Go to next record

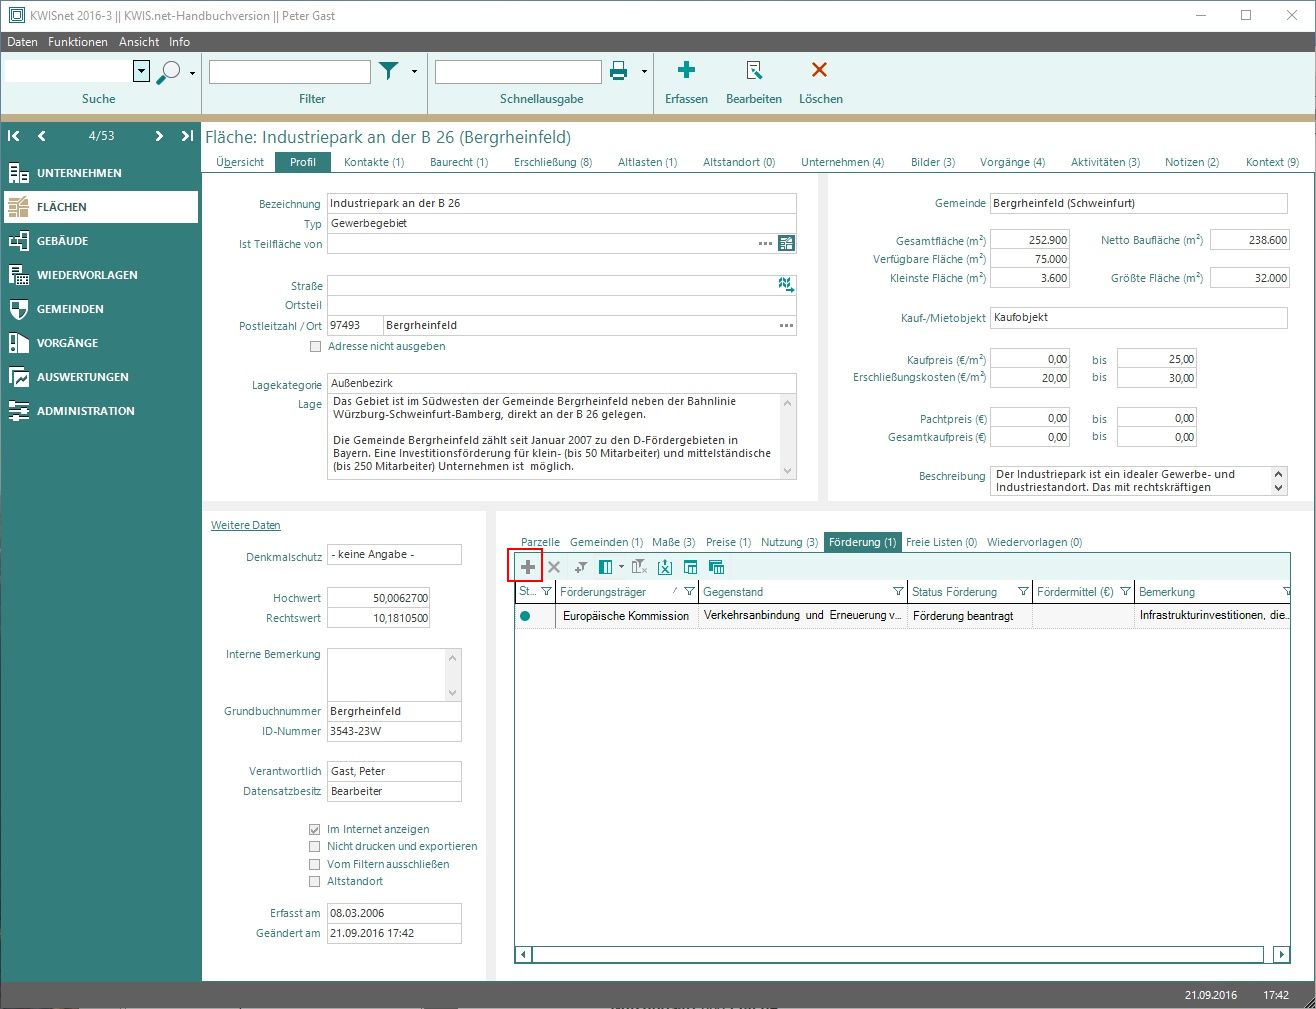(159, 136)
